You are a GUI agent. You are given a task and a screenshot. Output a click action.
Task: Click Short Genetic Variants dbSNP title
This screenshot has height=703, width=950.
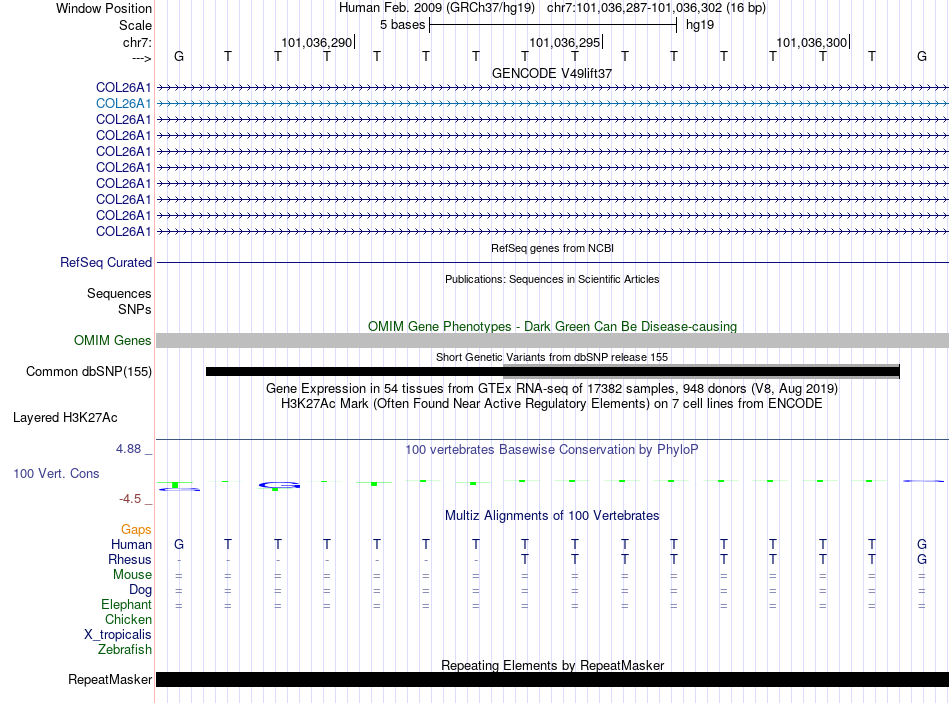(x=552, y=357)
